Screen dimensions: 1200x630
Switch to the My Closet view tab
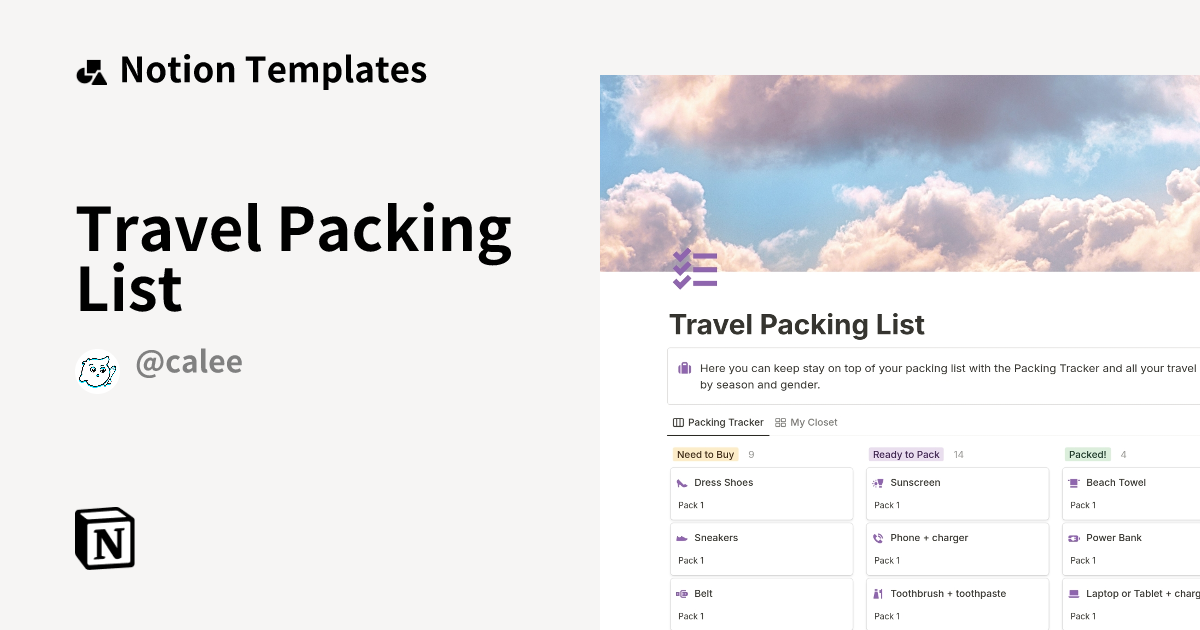click(806, 422)
